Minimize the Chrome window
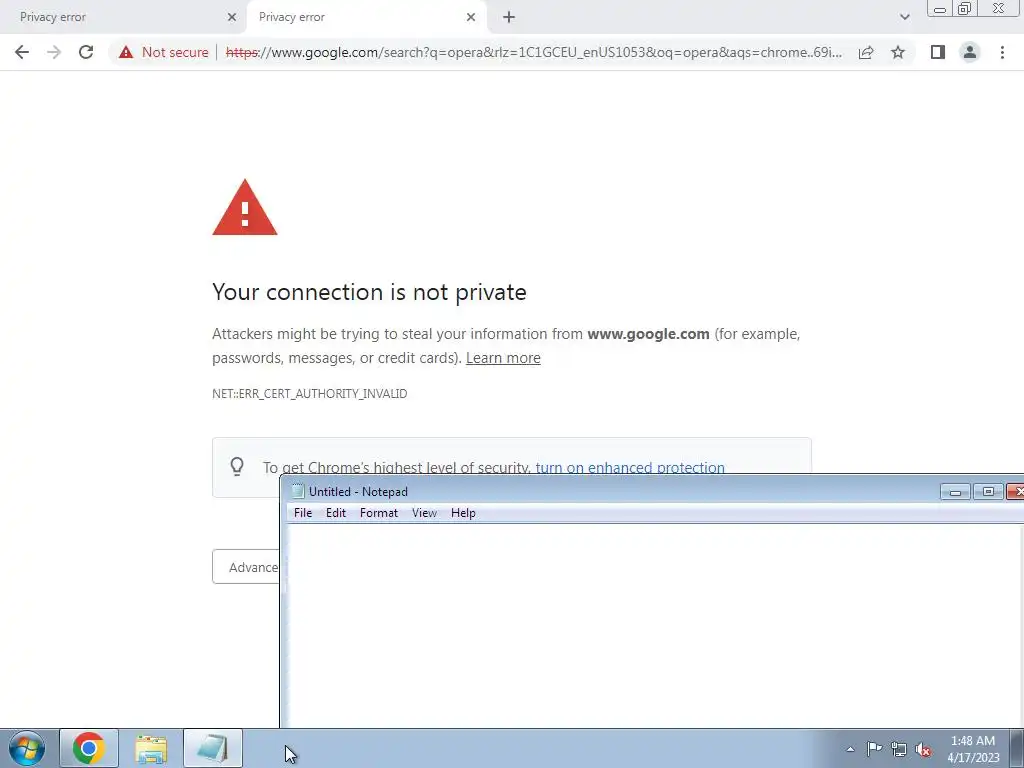 click(940, 9)
